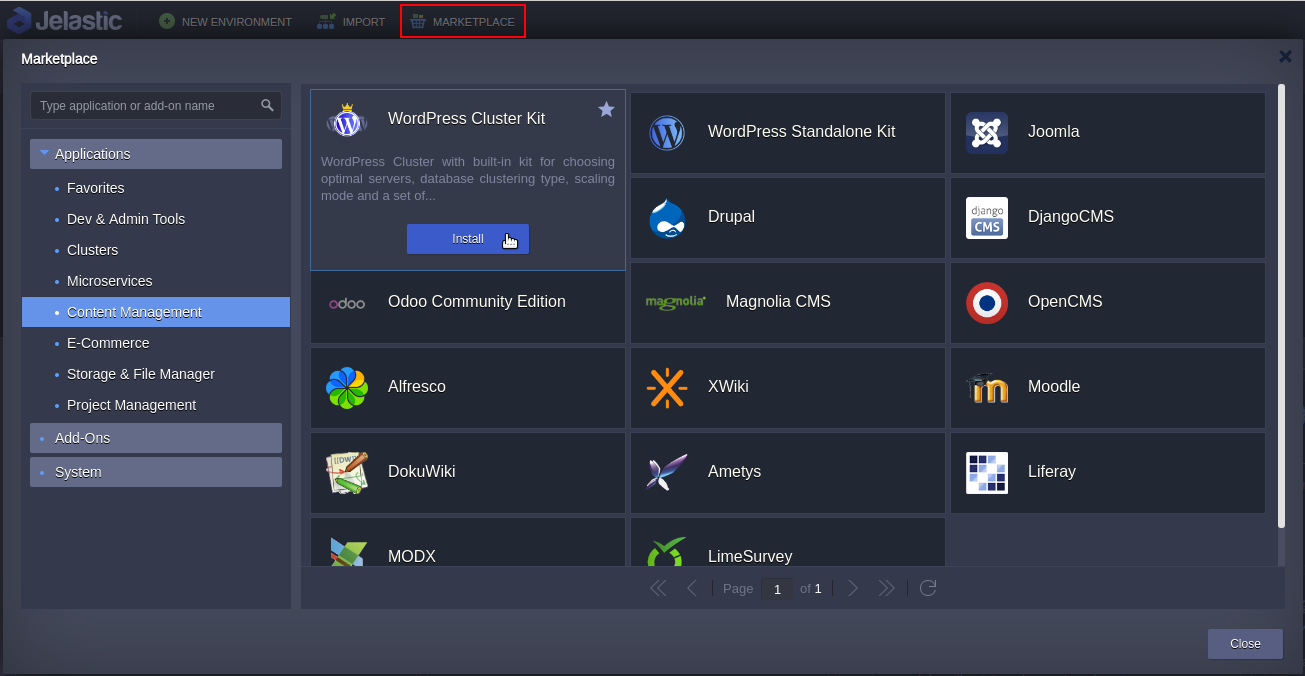
Task: Select the DokuWiki name text
Action: pyautogui.click(x=421, y=472)
